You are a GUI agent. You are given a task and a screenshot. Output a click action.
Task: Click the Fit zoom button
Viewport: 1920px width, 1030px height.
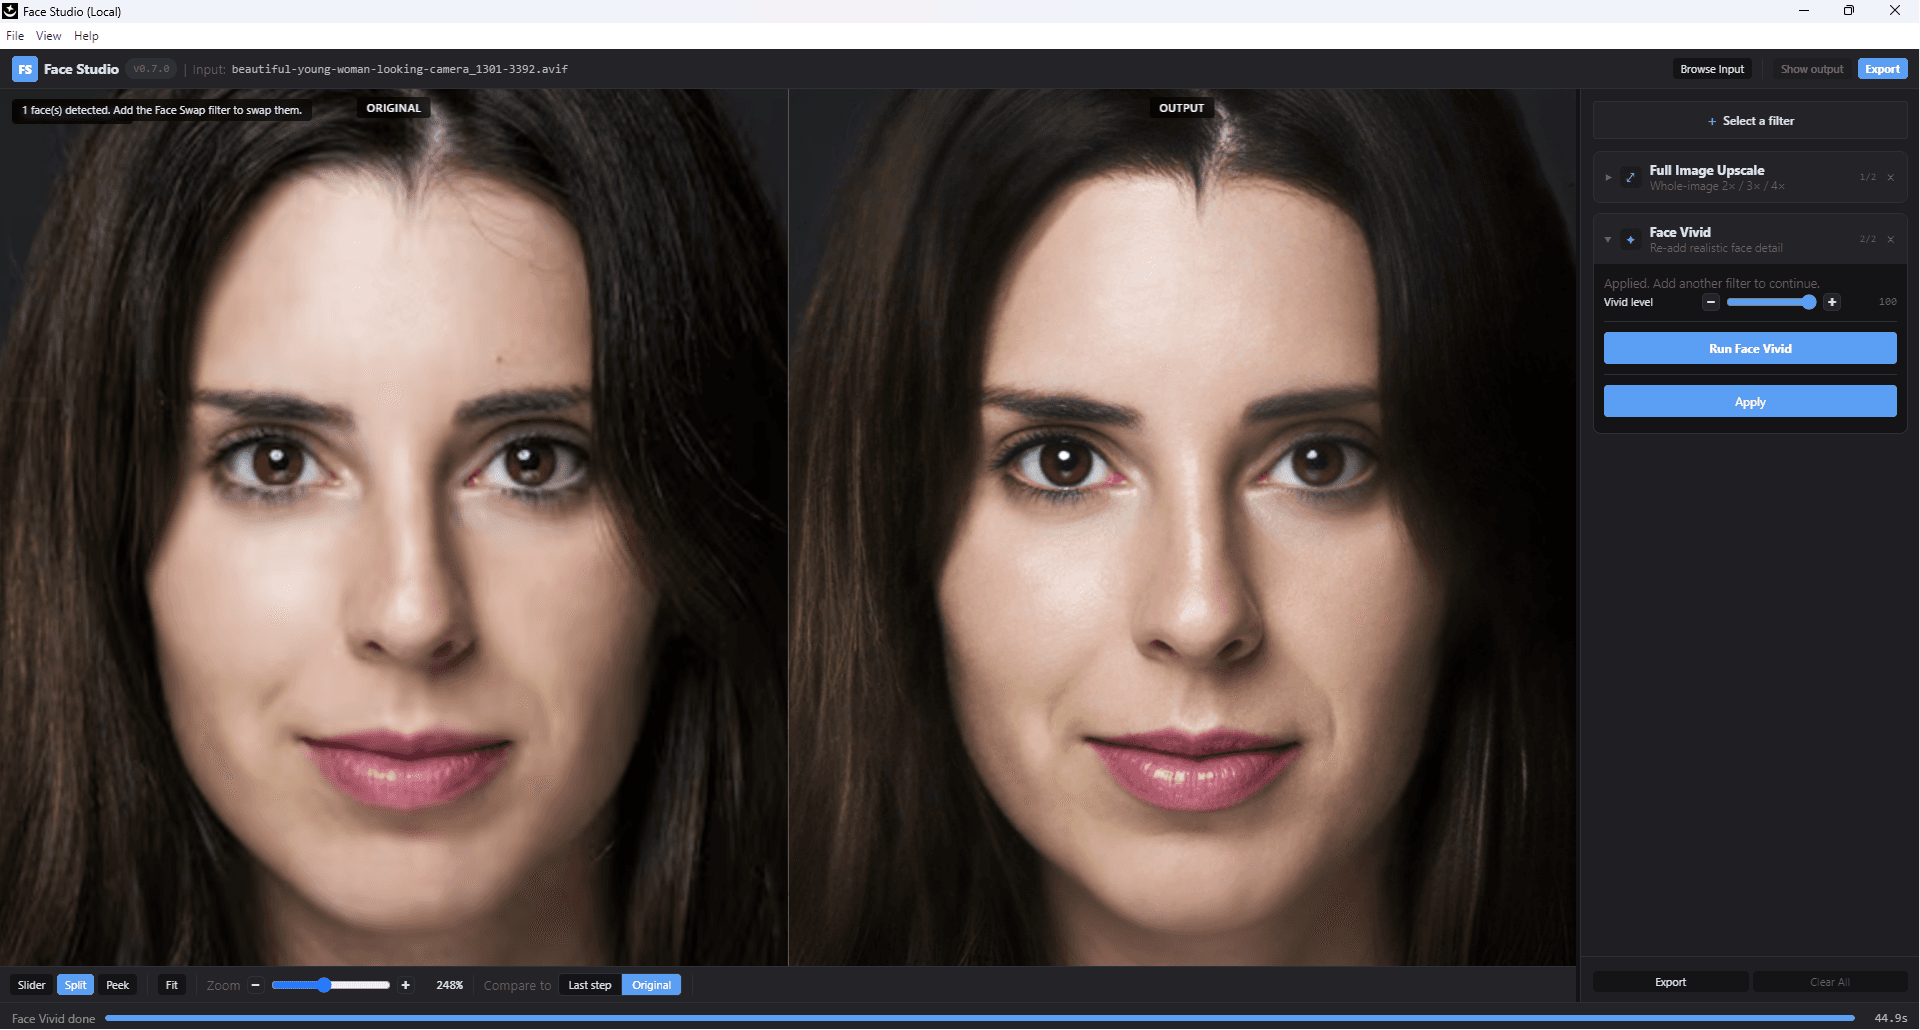172,985
